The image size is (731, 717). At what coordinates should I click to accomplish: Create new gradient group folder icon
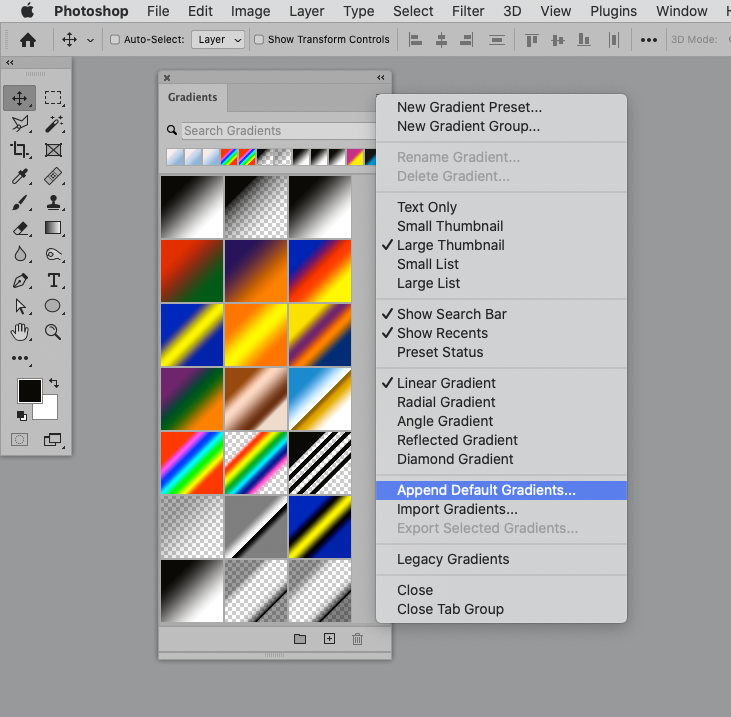tap(300, 639)
